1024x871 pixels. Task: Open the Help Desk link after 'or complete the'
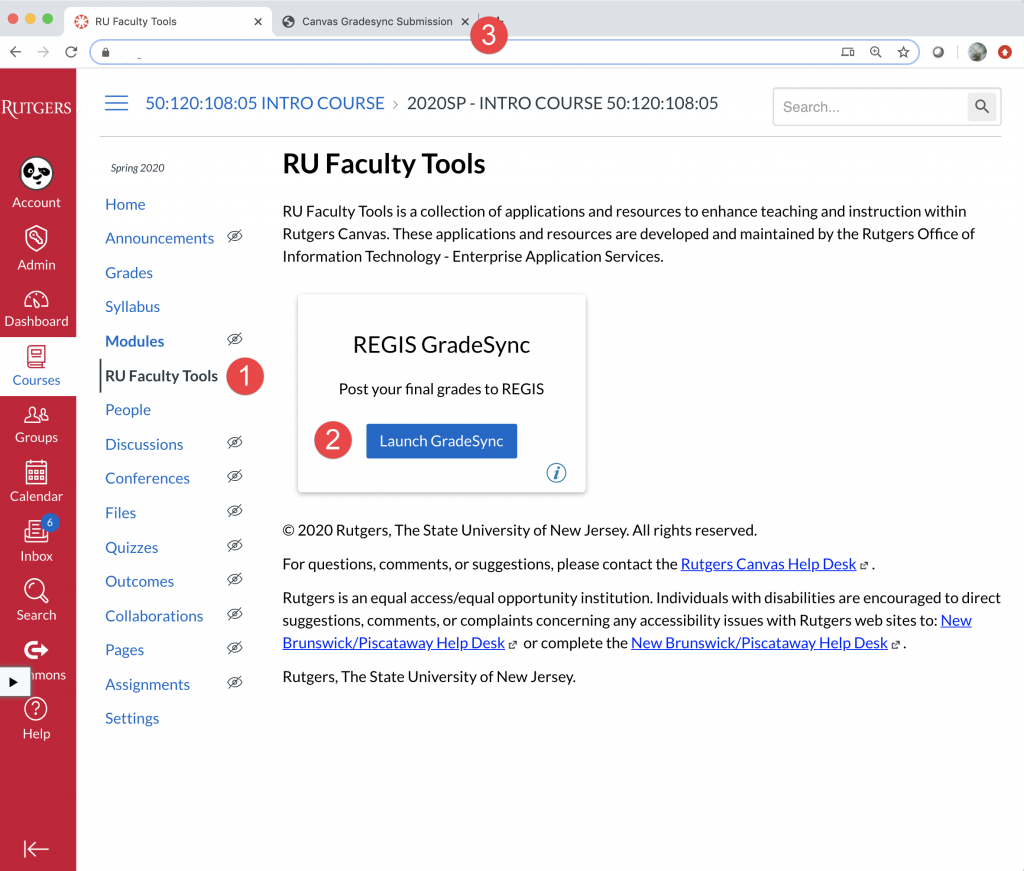(x=760, y=643)
